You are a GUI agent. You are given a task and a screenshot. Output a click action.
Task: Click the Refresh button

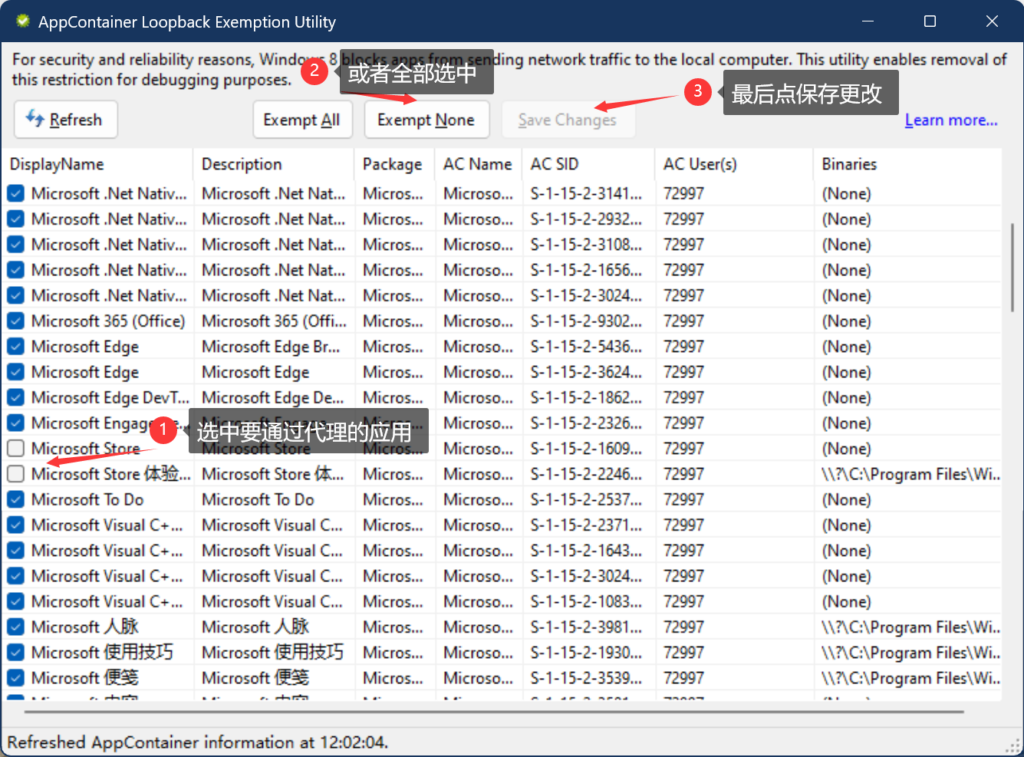[65, 120]
